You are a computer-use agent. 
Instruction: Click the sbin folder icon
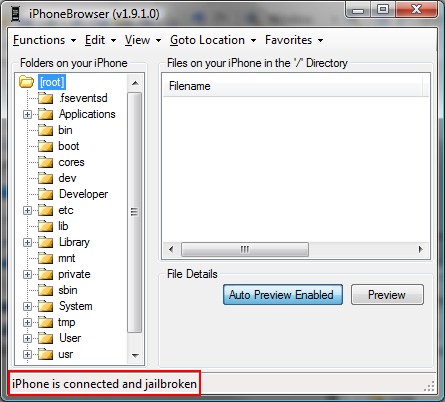45,290
